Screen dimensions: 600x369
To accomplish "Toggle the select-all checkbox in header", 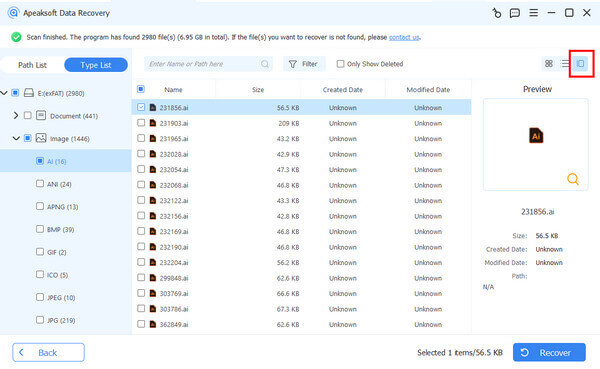I will coord(141,89).
